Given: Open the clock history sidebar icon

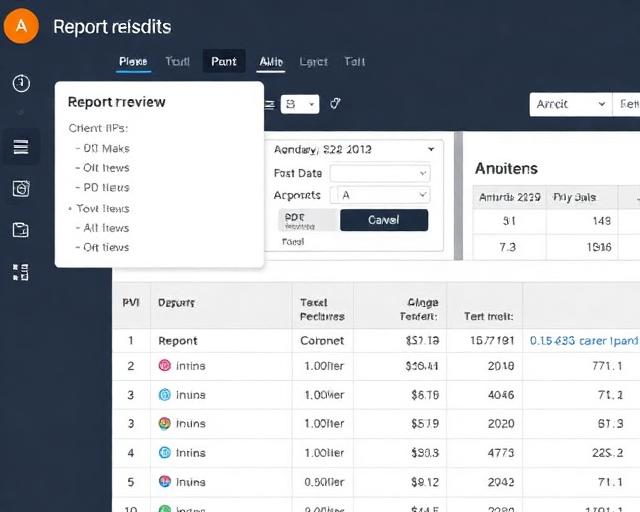Looking at the screenshot, I should pyautogui.click(x=21, y=83).
